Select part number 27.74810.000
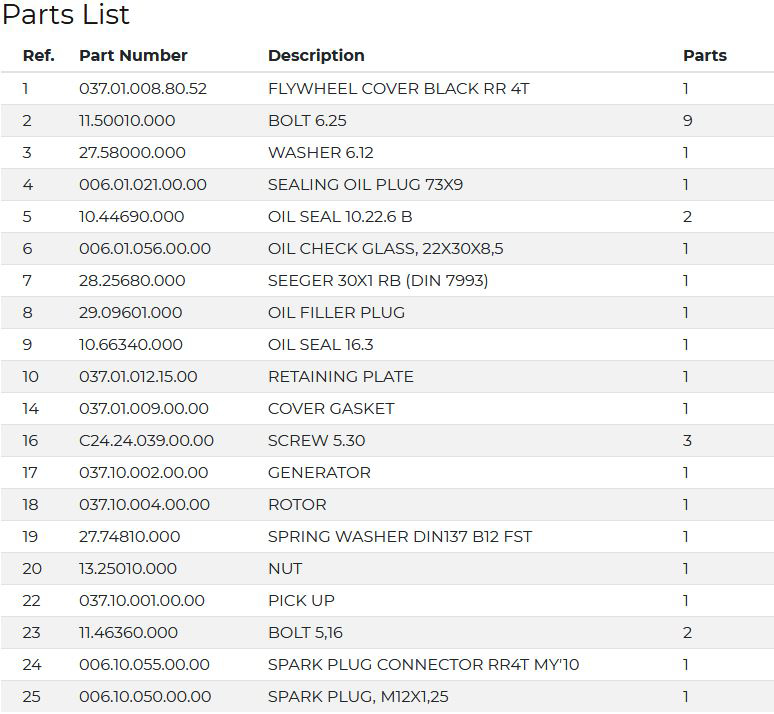 tap(130, 537)
